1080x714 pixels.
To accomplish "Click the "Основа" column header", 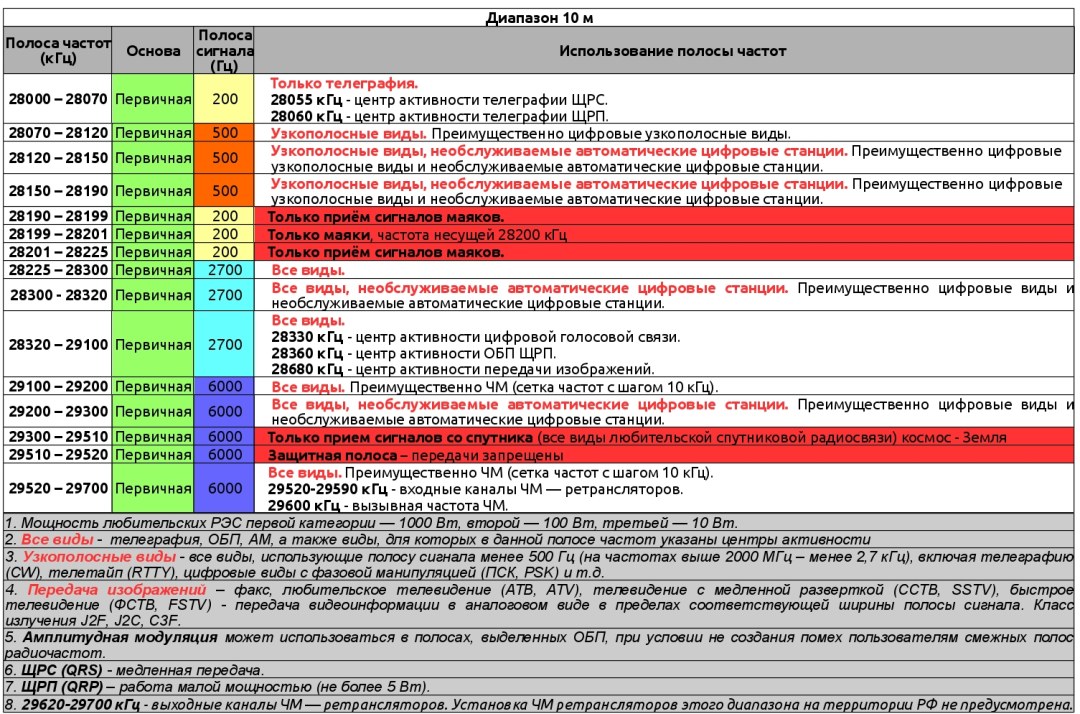I will point(153,50).
